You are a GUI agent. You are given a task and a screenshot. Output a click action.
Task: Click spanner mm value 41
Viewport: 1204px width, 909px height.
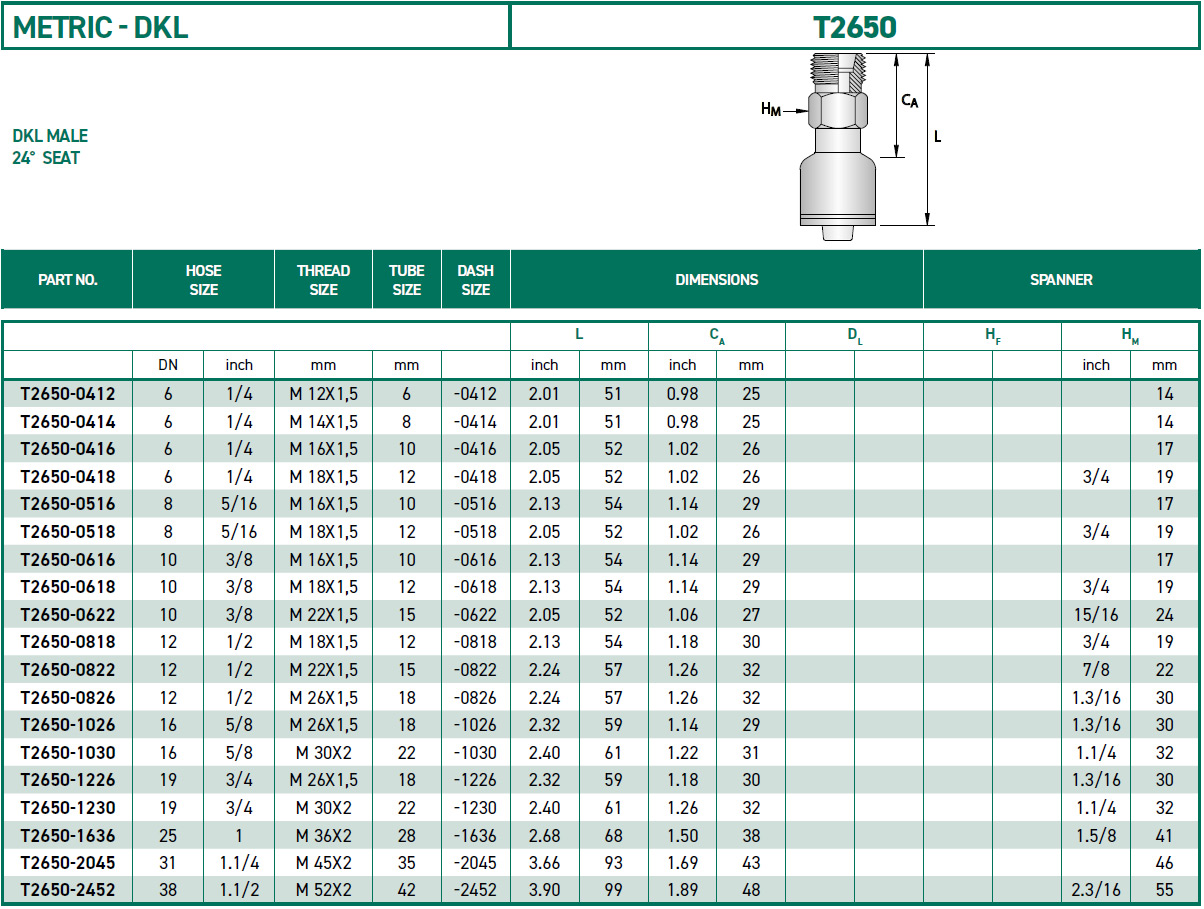1165,835
